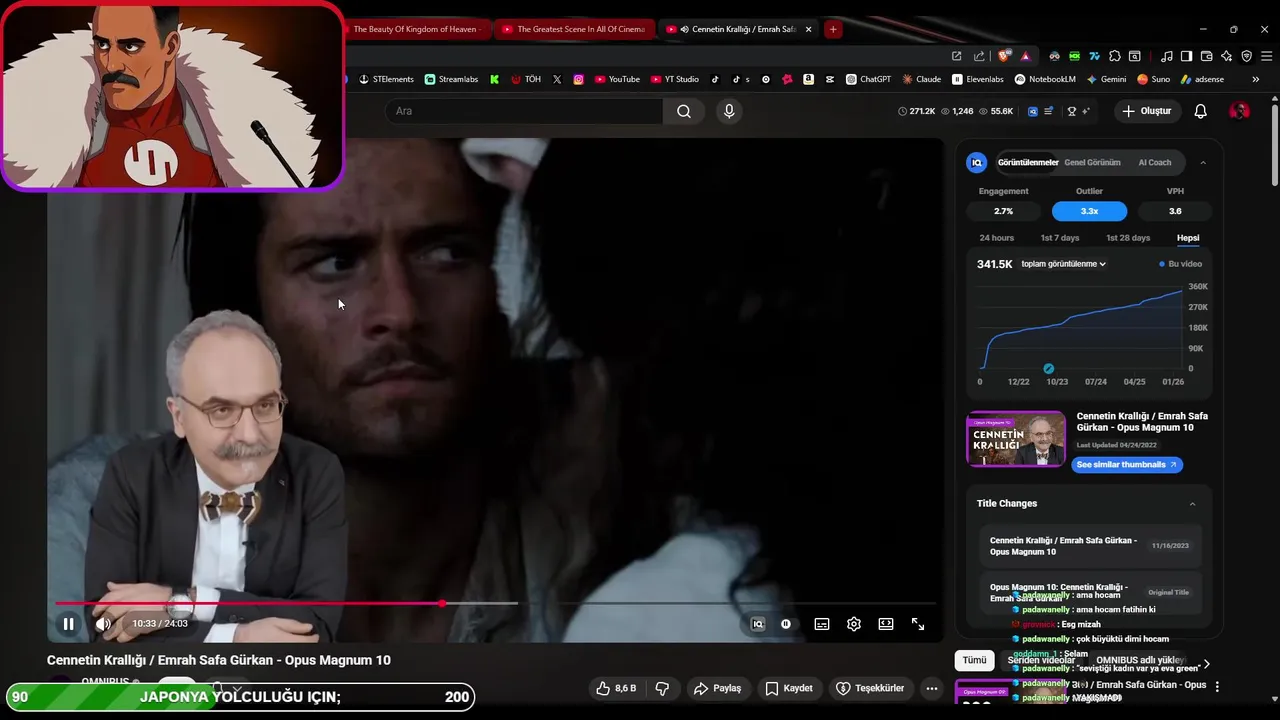Switch player to theater mode
Image resolution: width=1280 pixels, height=720 pixels.
point(886,624)
